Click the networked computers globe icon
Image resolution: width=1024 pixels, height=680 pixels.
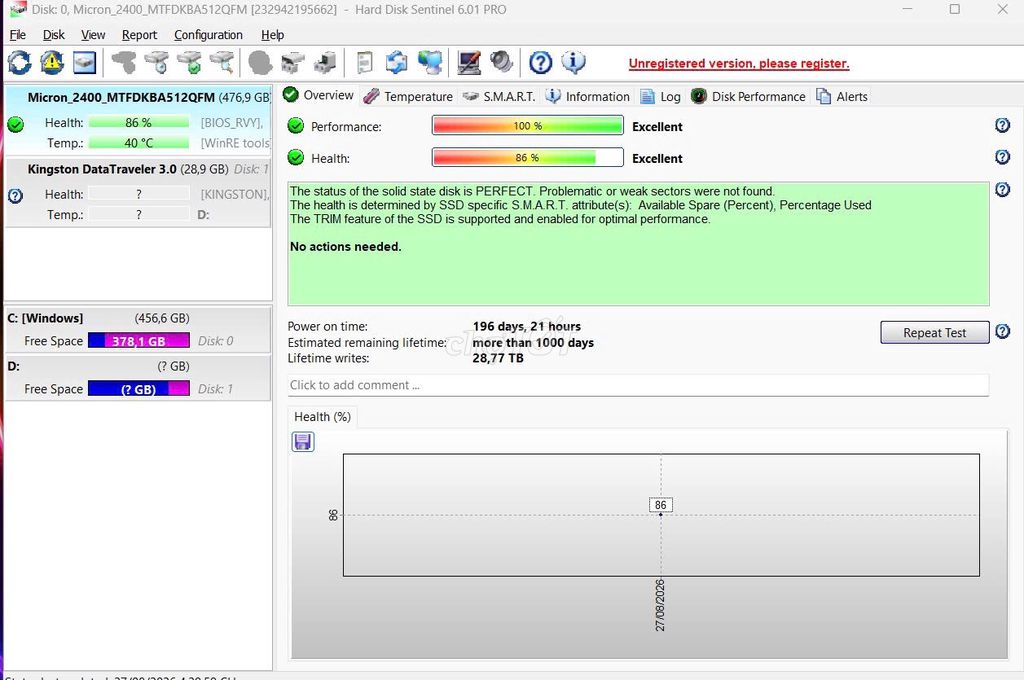(x=430, y=63)
